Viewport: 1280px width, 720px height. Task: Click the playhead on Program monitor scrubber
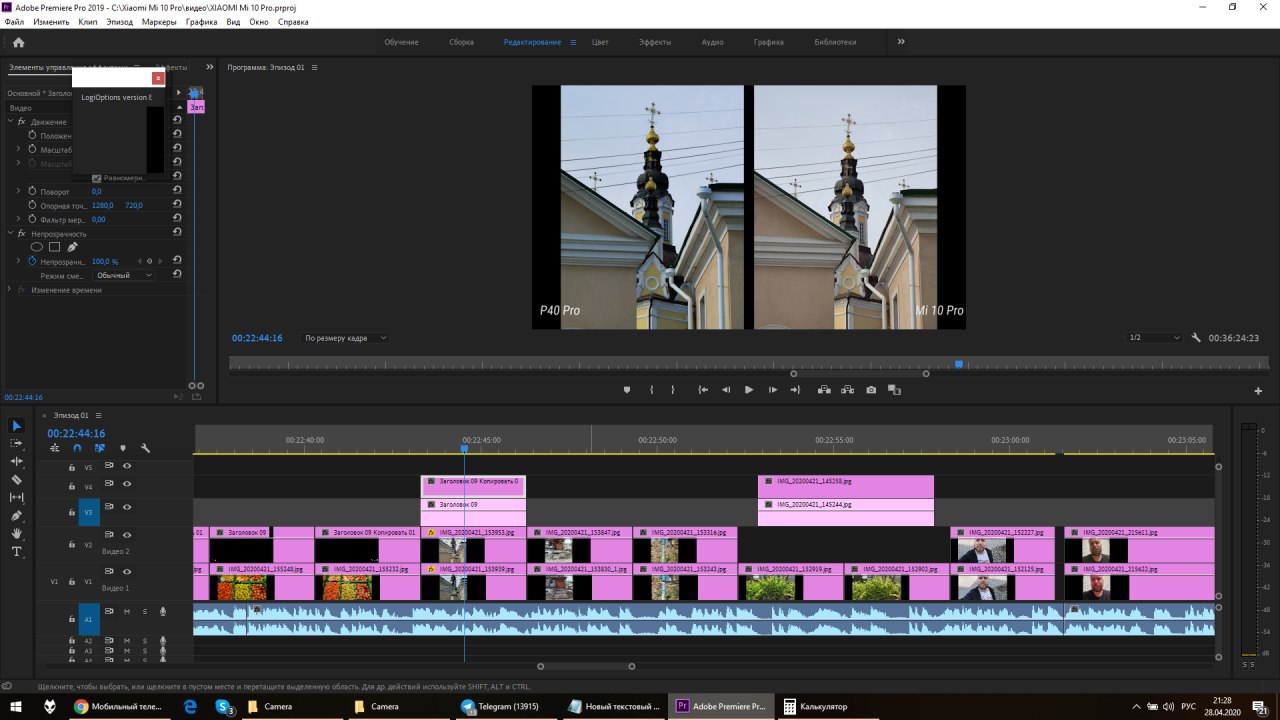click(x=959, y=364)
